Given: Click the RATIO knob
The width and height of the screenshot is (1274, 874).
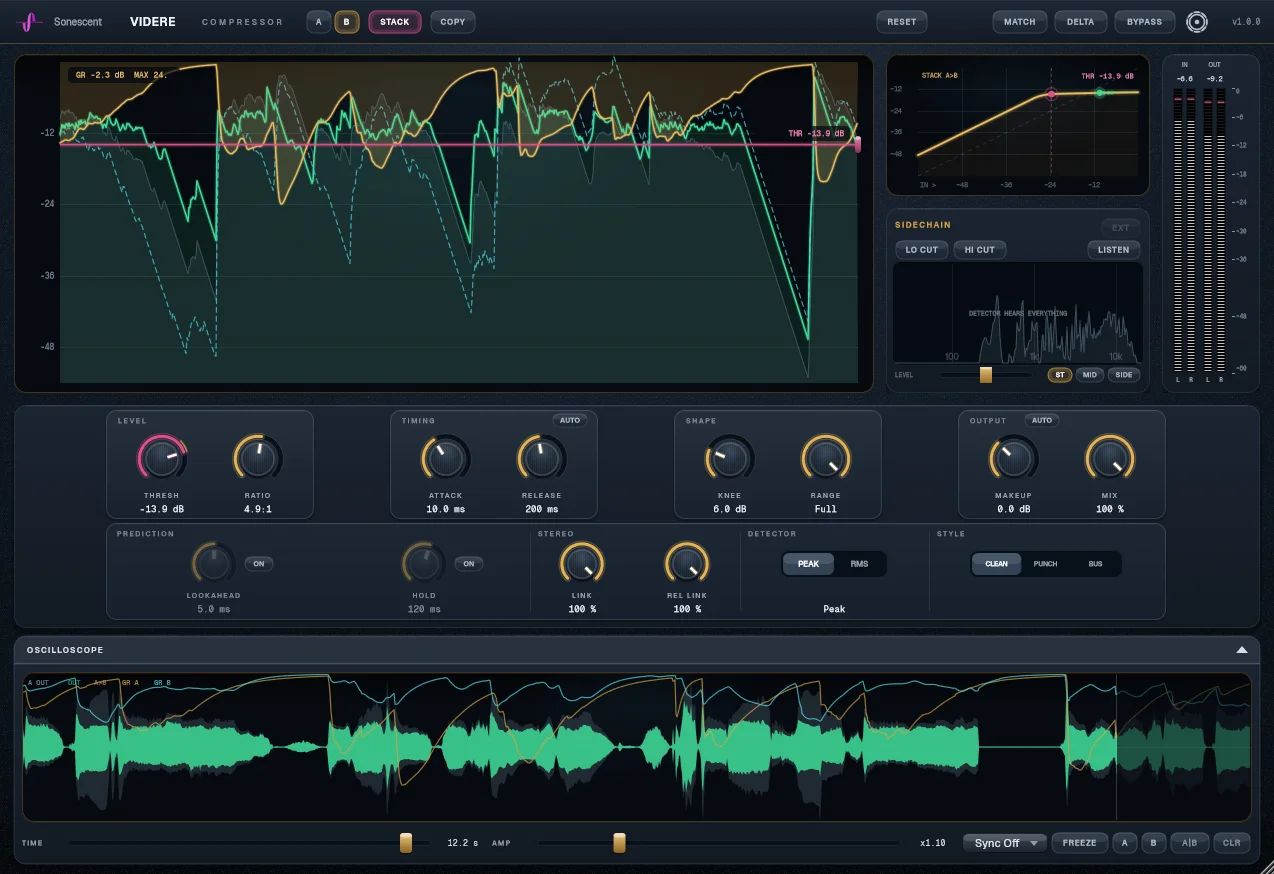Looking at the screenshot, I should pyautogui.click(x=258, y=459).
